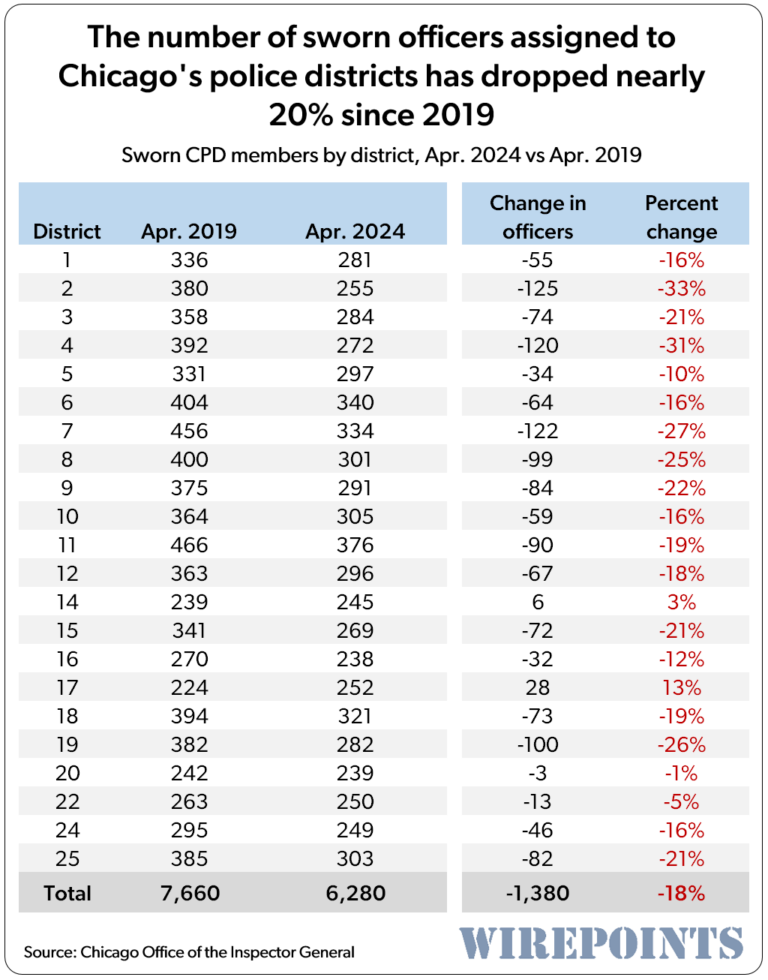This screenshot has height=980, width=768.
Task: Click the chart's main headline text
Action: [384, 77]
